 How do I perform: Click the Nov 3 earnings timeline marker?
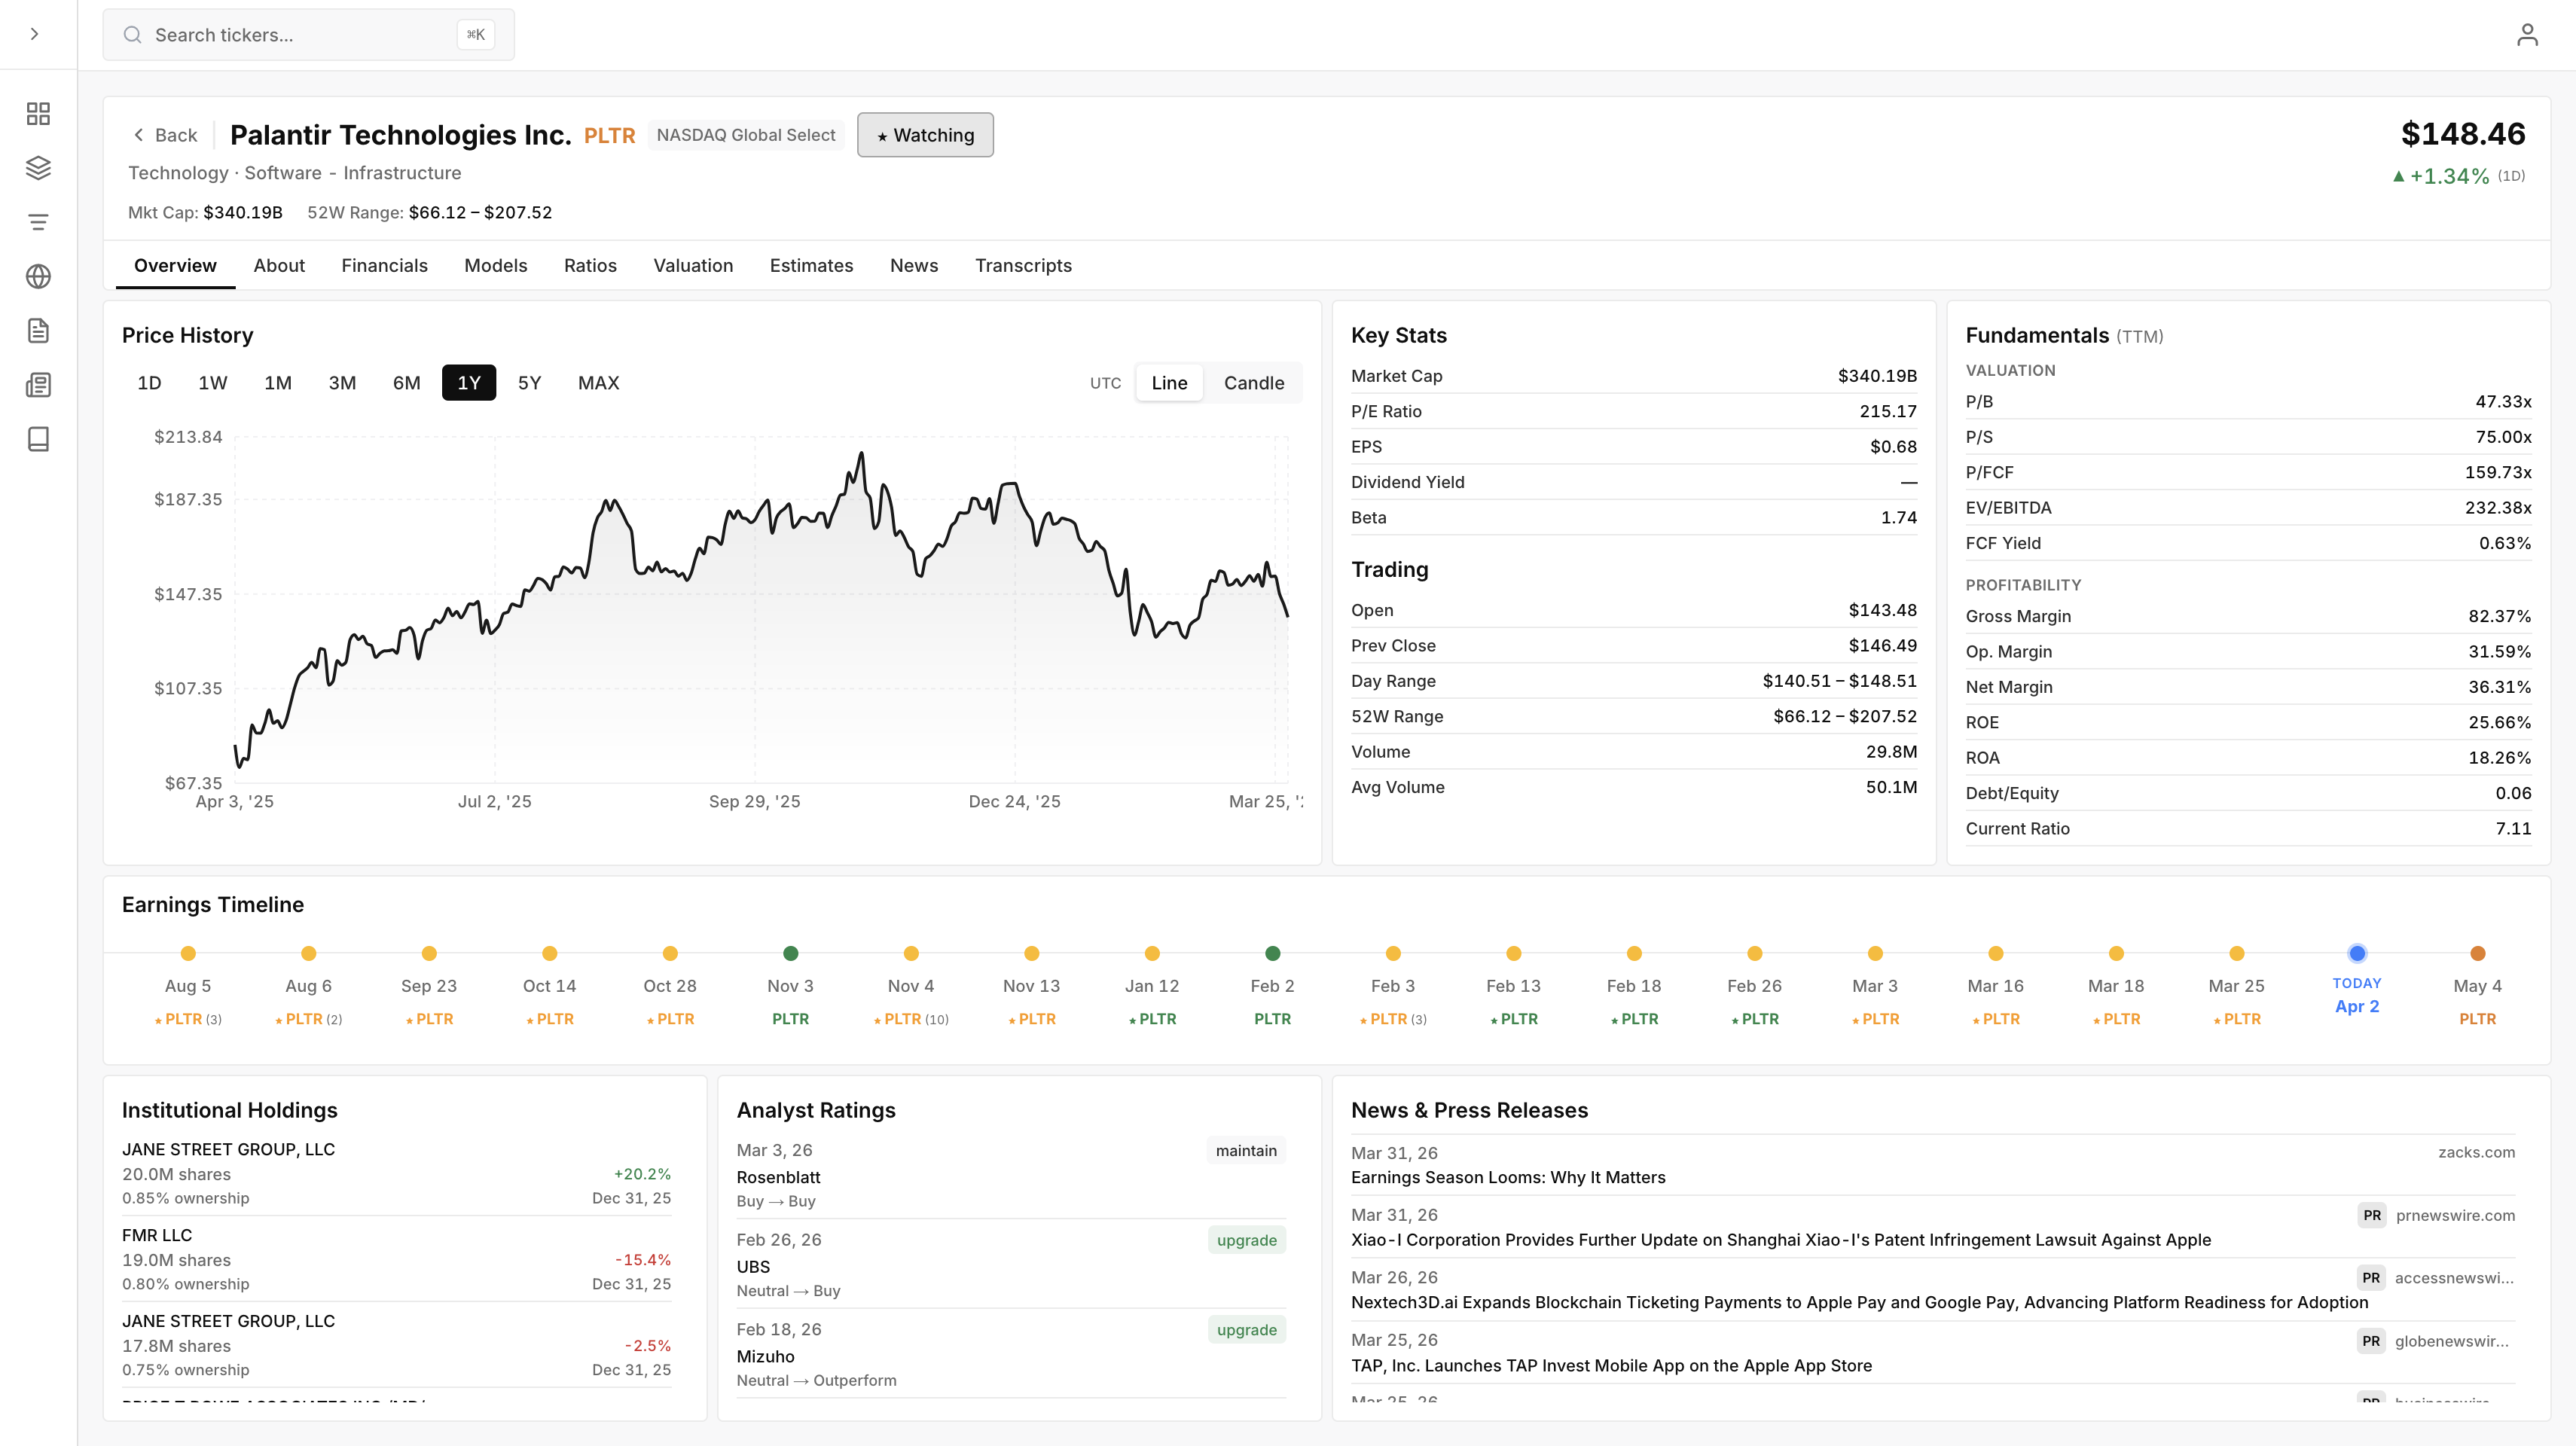tap(790, 953)
